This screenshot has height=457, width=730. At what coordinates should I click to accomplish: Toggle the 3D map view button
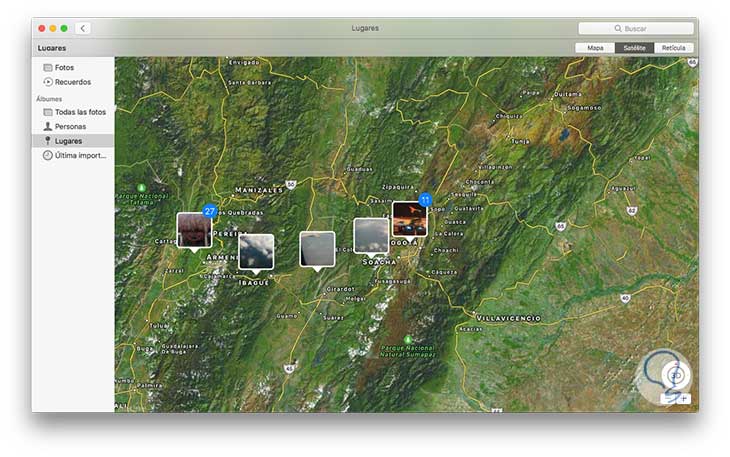click(676, 375)
